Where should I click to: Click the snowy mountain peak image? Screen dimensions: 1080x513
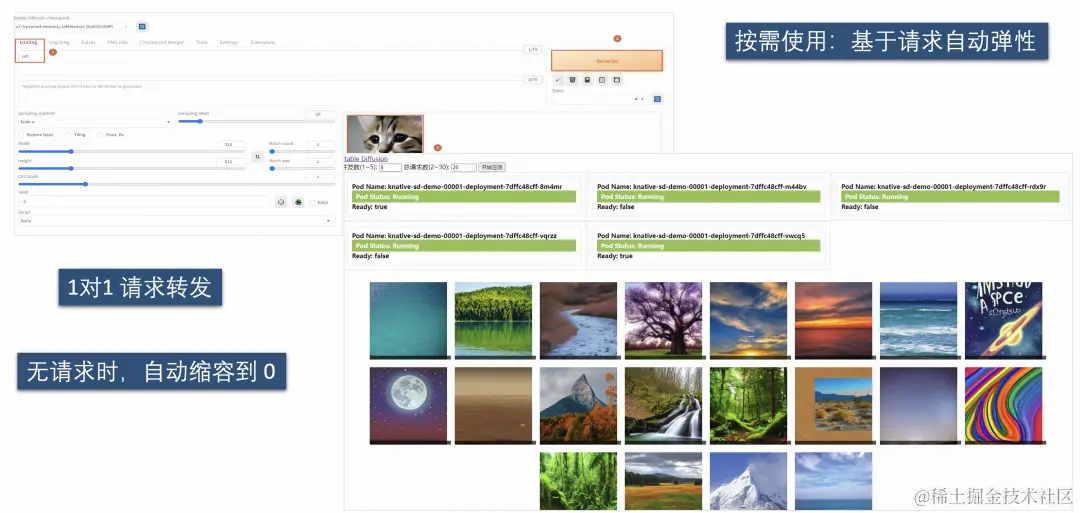point(748,481)
